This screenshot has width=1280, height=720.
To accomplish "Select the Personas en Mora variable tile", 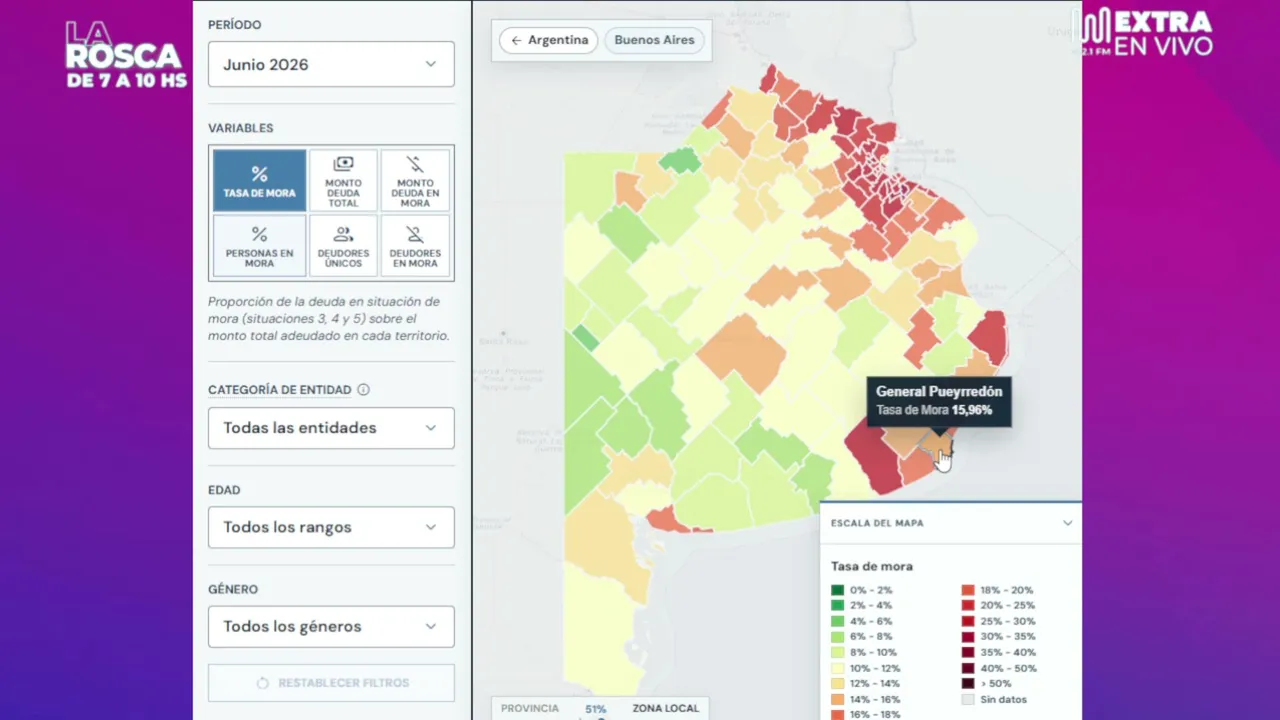I will pyautogui.click(x=259, y=246).
